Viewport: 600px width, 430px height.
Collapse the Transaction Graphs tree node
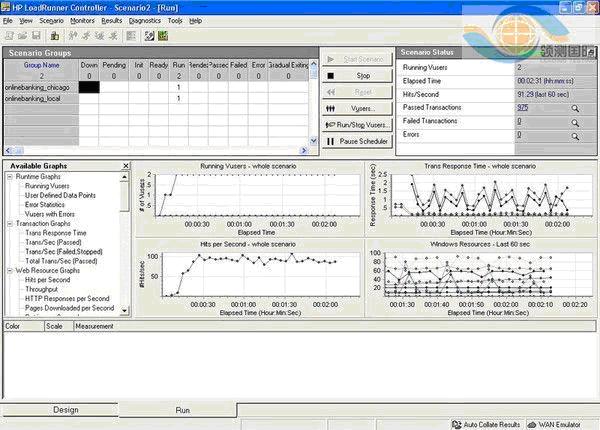coord(10,224)
